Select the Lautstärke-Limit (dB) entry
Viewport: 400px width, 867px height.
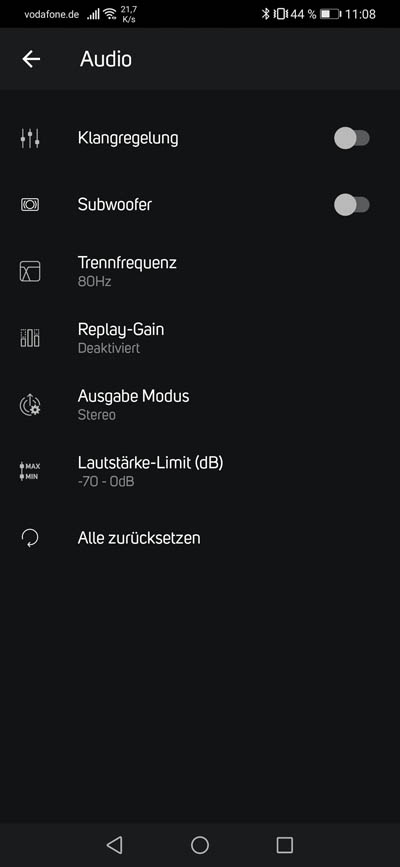(200, 471)
